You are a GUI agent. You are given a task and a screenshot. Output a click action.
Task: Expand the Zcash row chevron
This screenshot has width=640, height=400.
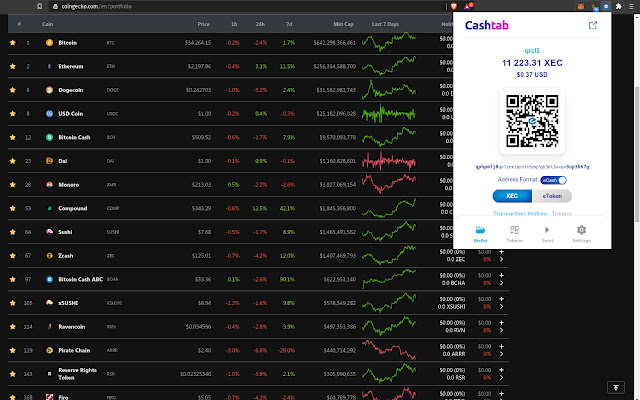[501, 259]
